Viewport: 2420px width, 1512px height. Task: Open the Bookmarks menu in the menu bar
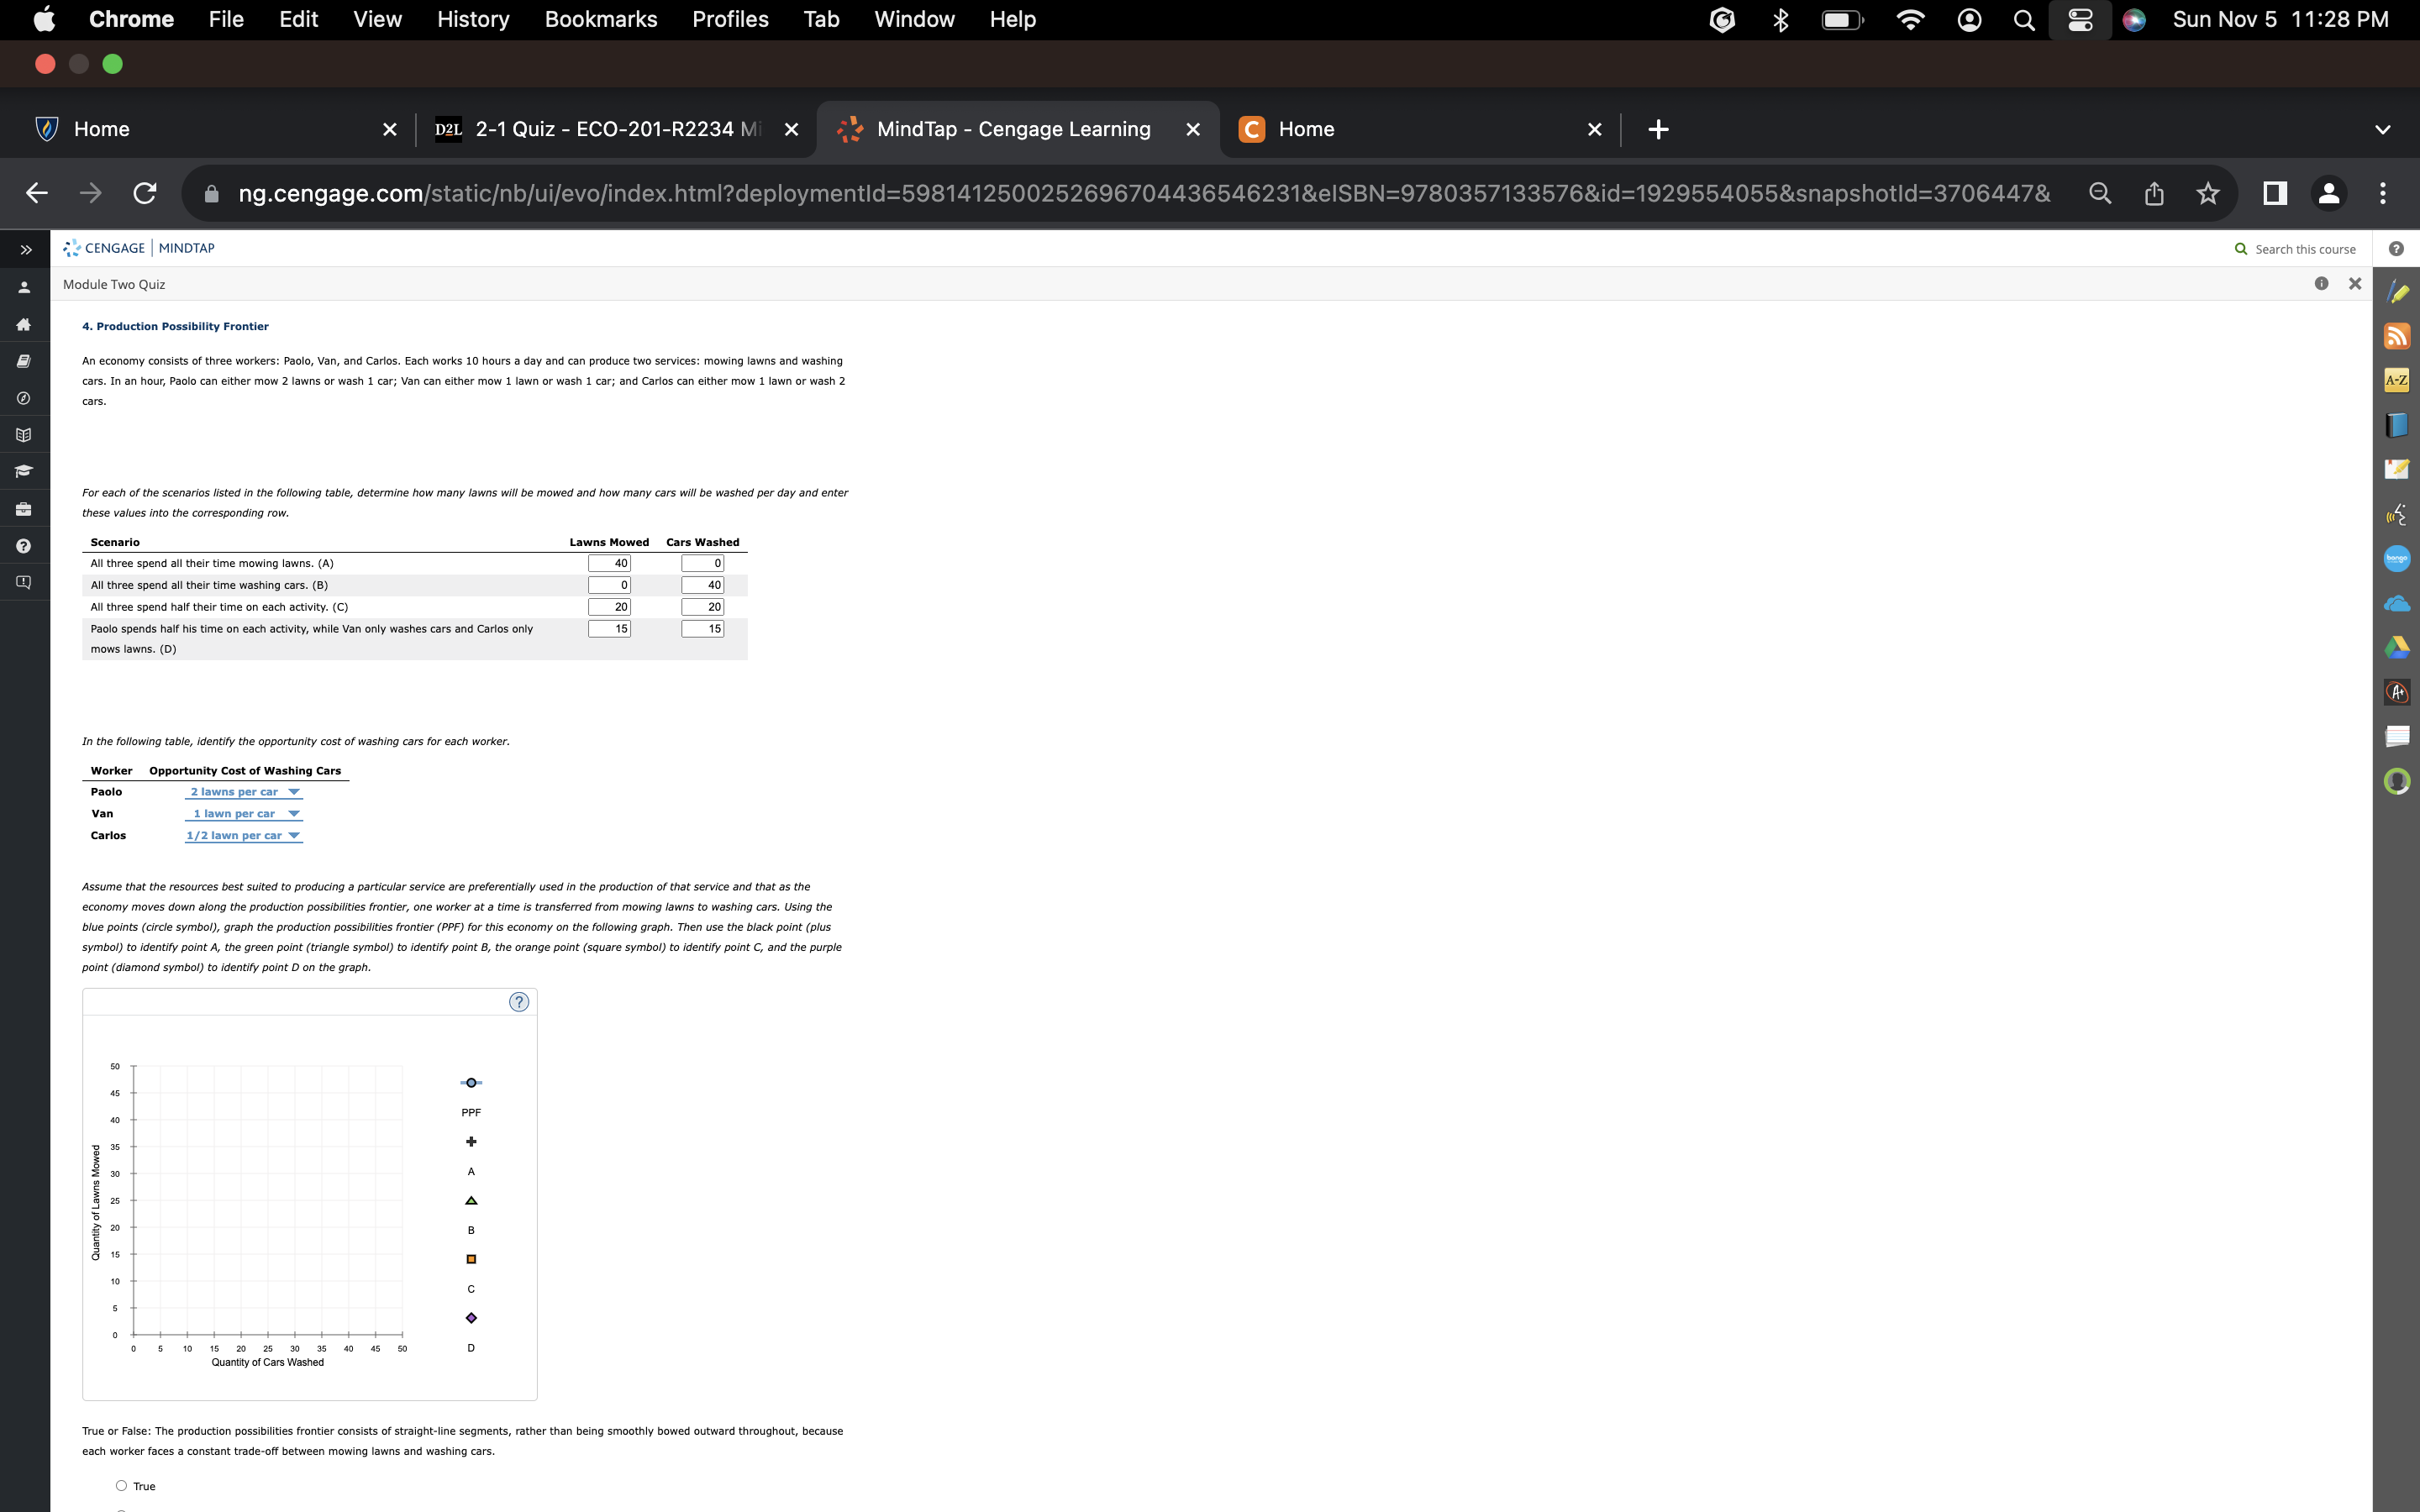point(600,19)
